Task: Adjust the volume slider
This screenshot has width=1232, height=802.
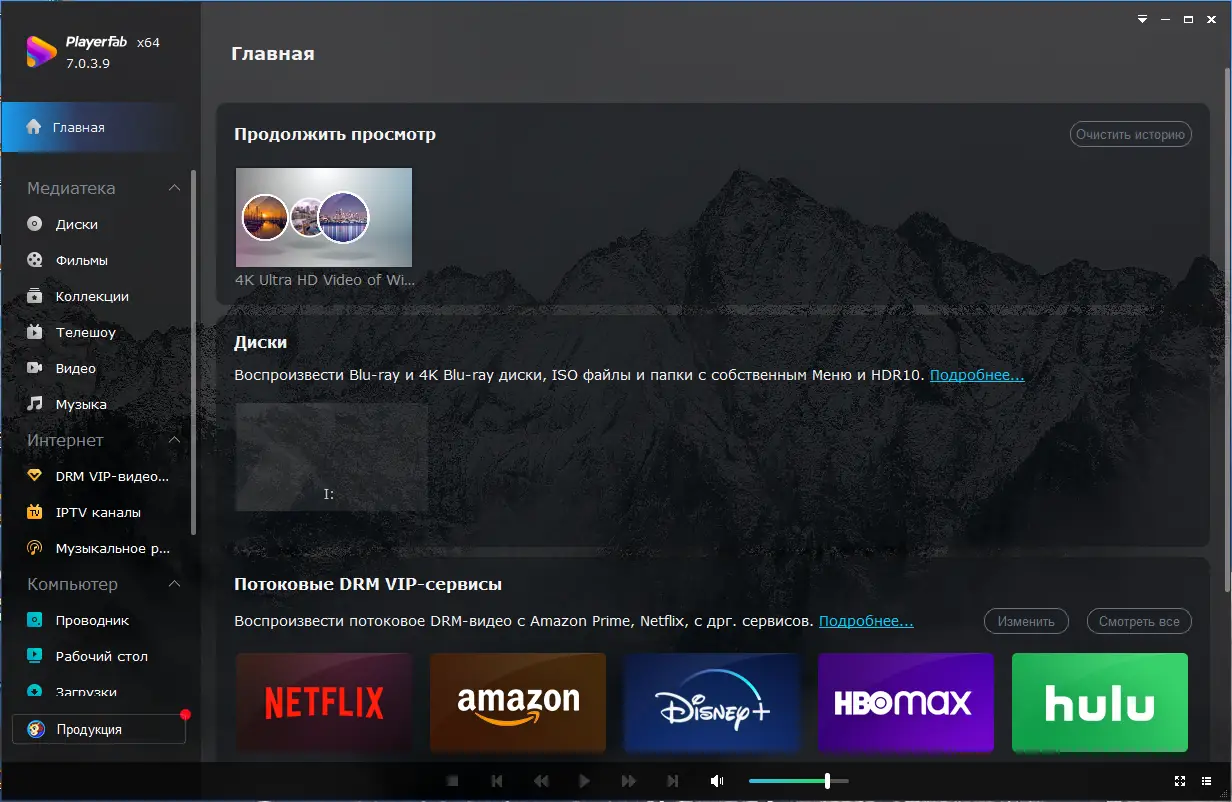Action: pos(798,781)
